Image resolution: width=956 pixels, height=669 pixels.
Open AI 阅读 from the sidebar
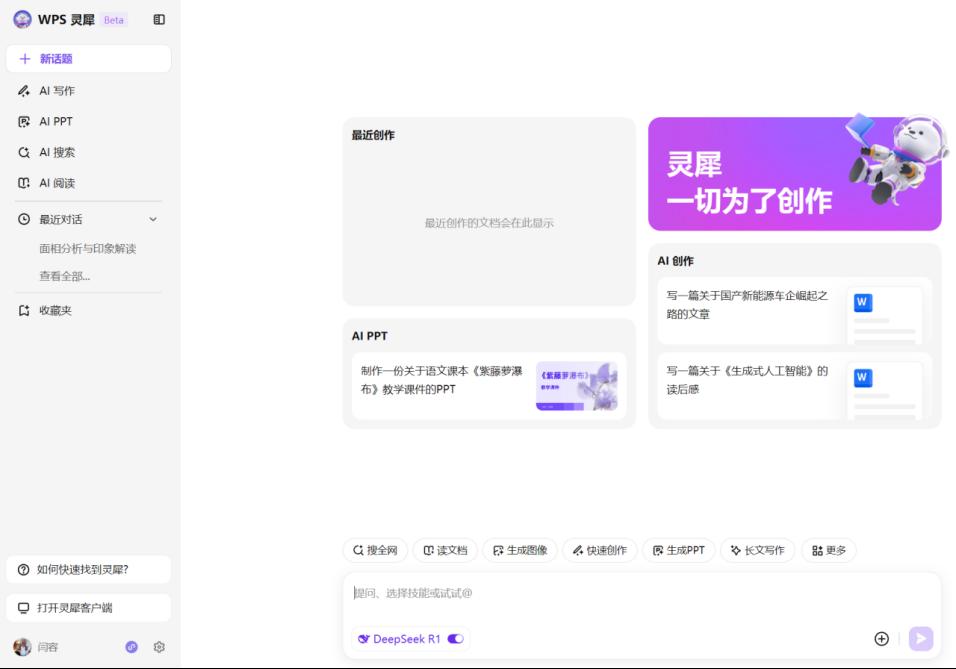(x=88, y=183)
